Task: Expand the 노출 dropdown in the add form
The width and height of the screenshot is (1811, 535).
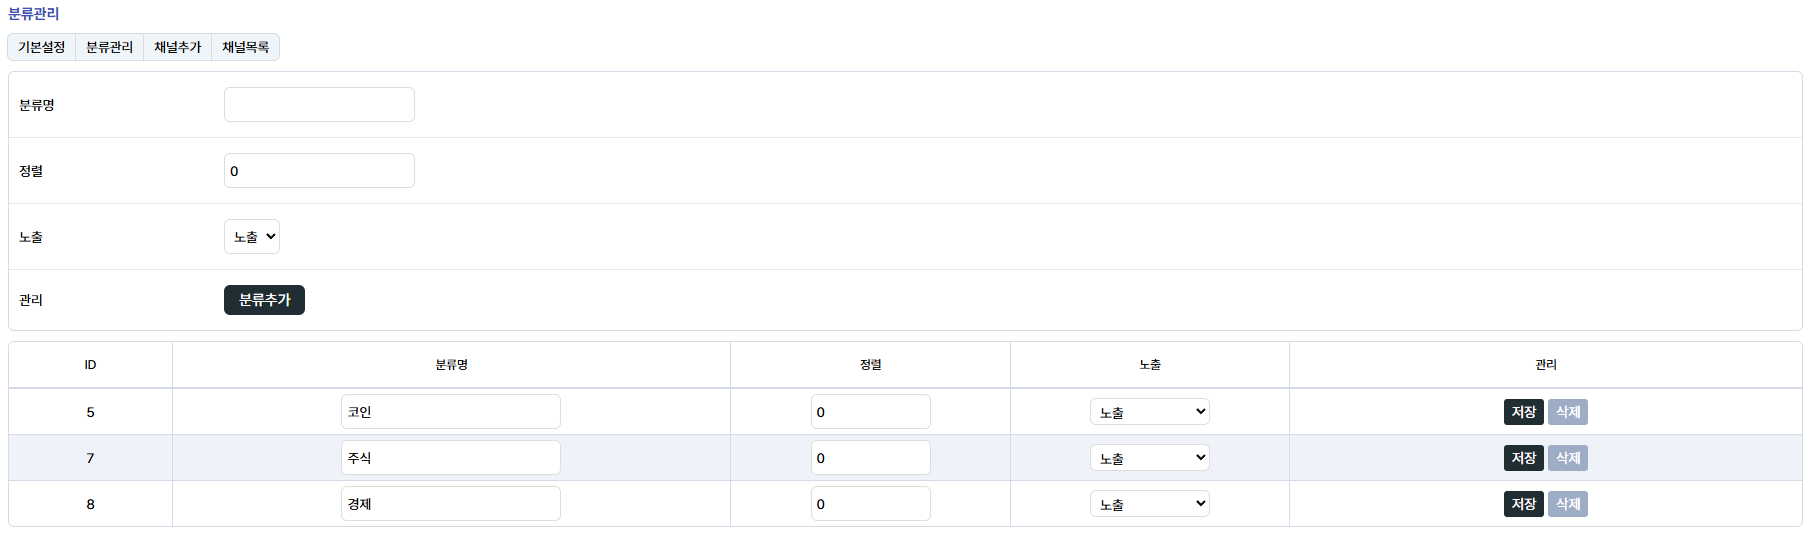Action: click(252, 237)
